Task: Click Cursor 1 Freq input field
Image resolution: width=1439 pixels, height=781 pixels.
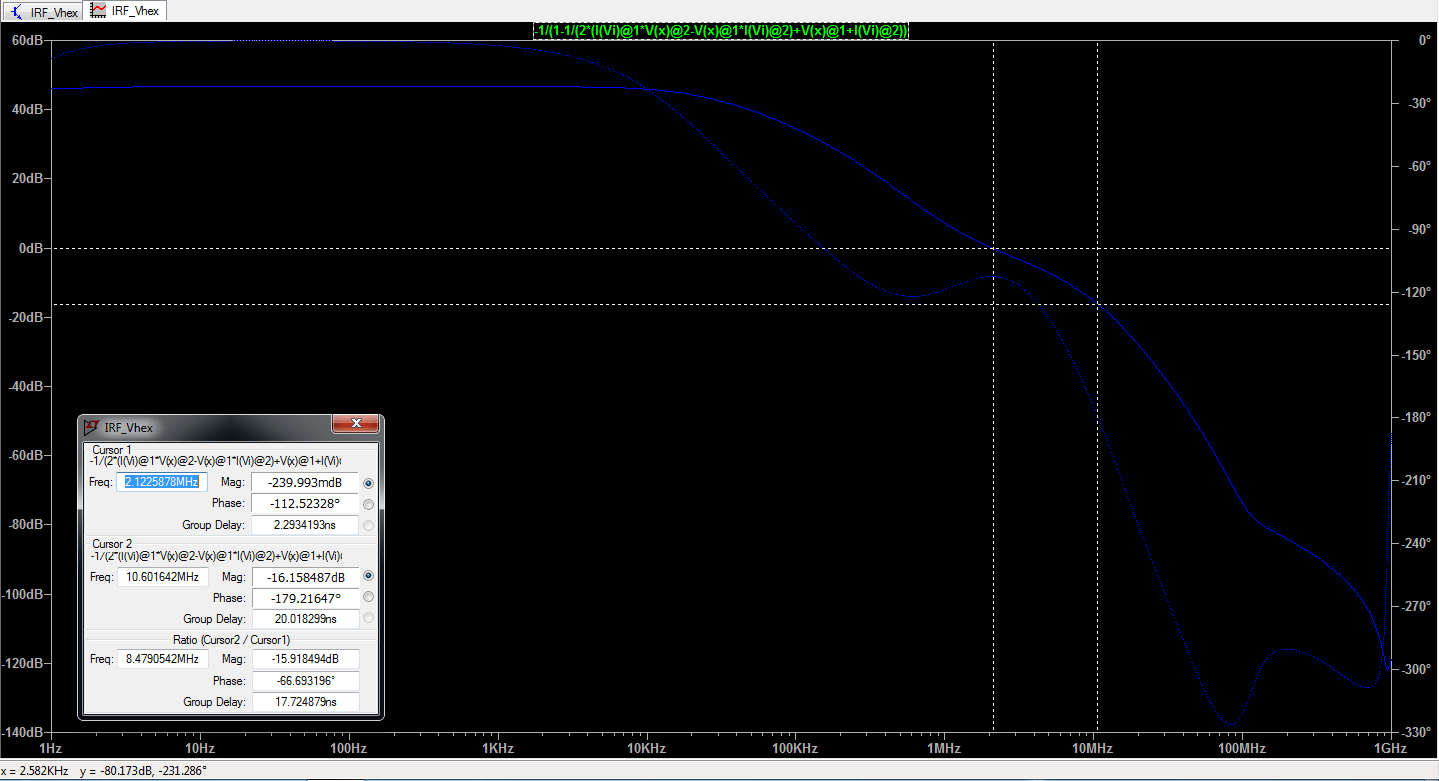Action: [x=163, y=482]
